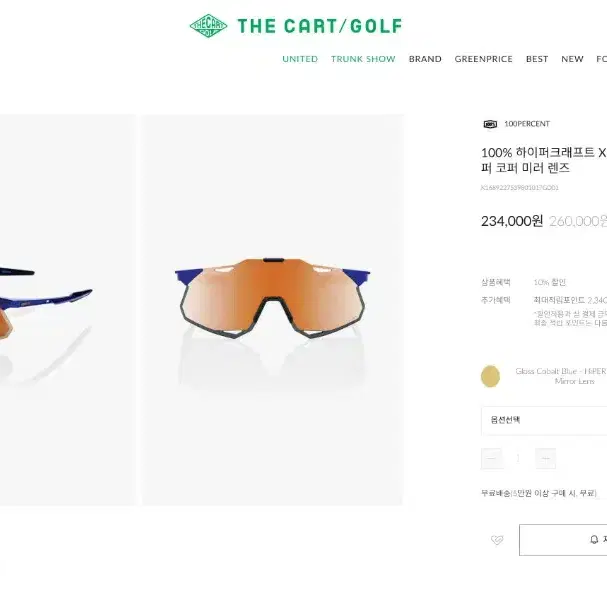607x607 pixels.
Task: View the side-angle sunglasses product image
Action: tap(68, 310)
